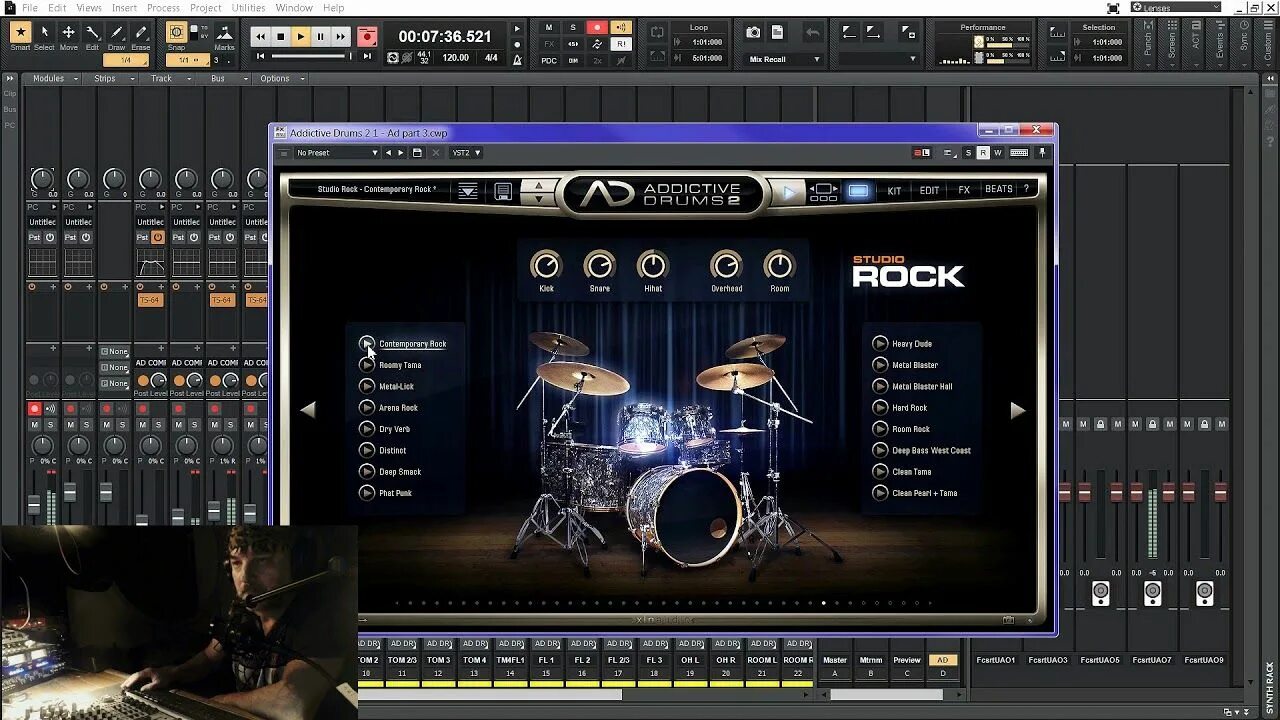Open the Addictive Drums preset browser list icon

468,190
